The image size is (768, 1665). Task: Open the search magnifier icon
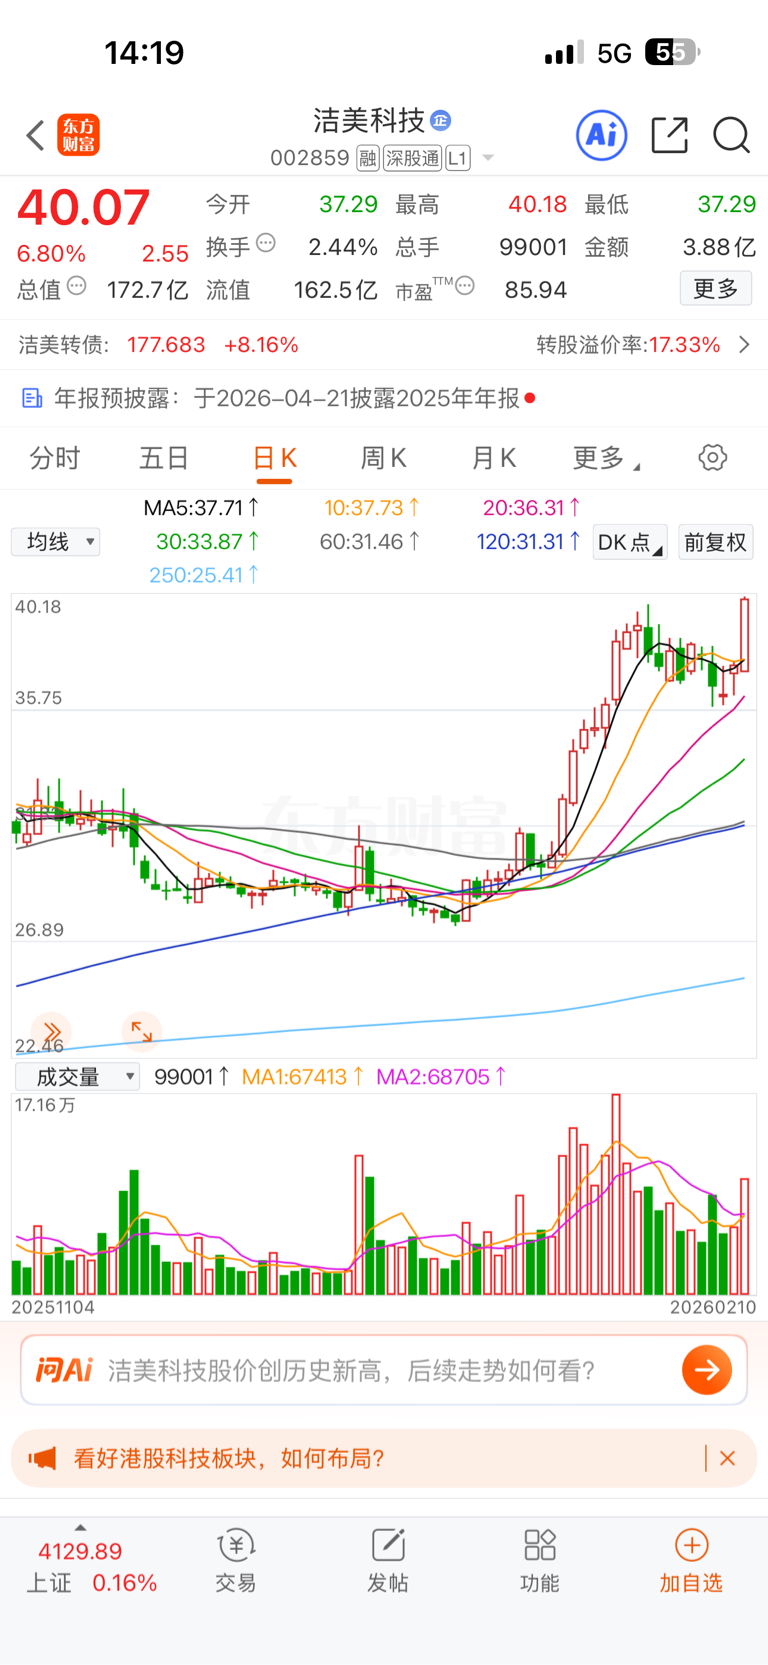coord(731,135)
